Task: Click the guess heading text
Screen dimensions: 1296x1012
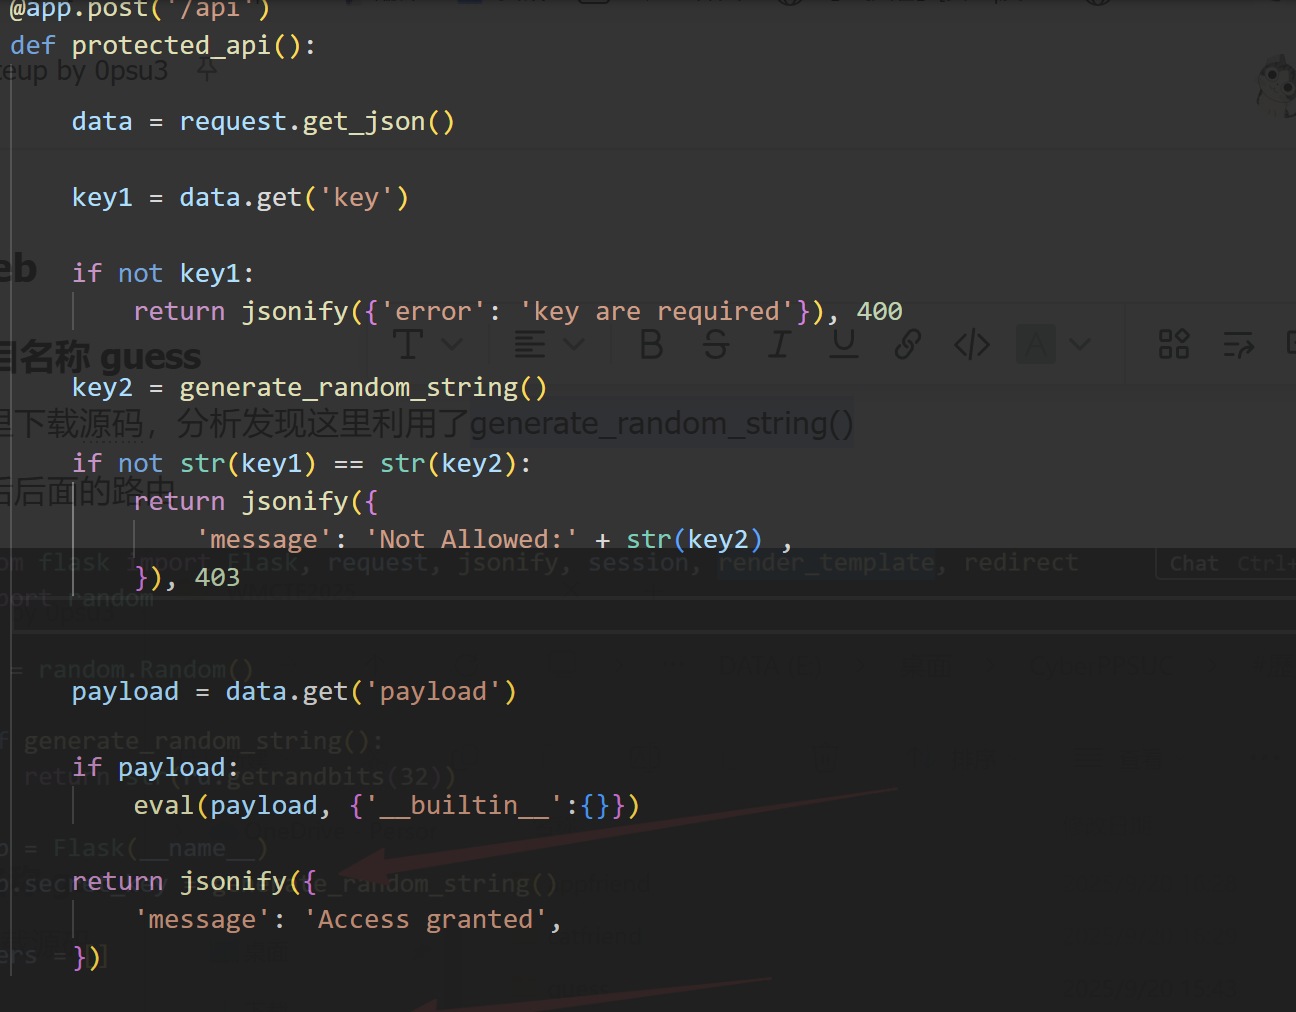Action: coord(150,357)
